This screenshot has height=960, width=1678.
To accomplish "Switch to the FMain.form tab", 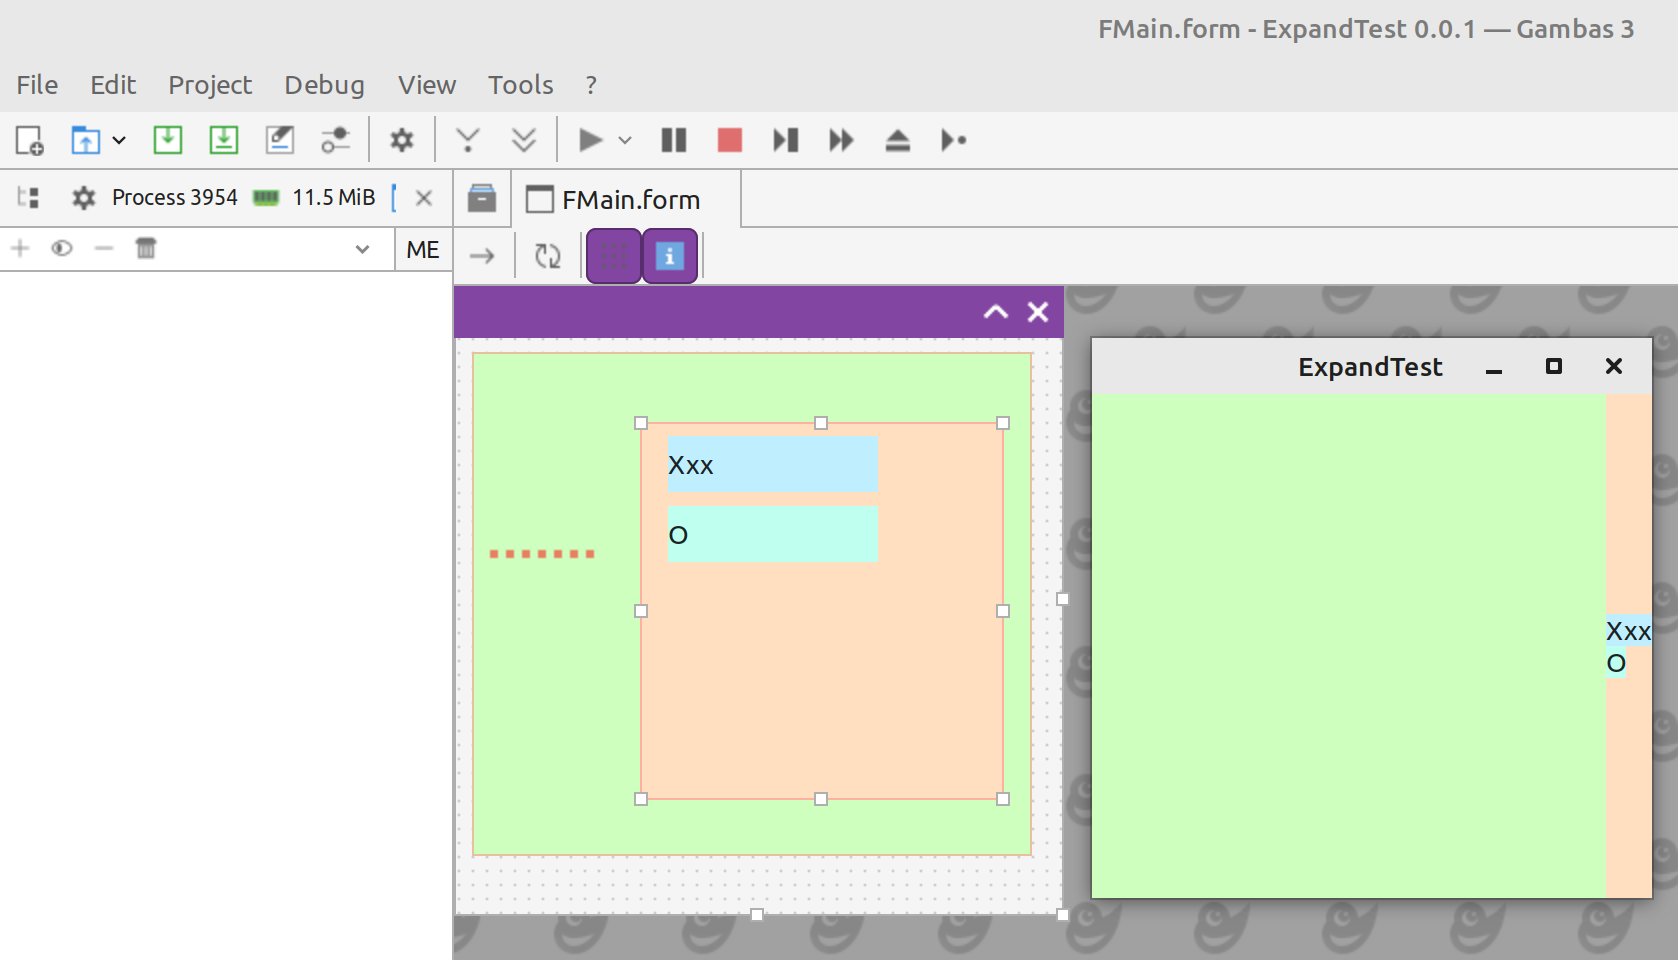I will point(628,200).
